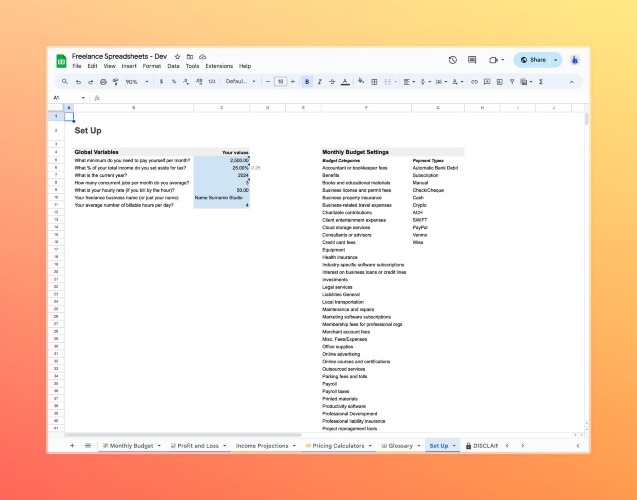
Task: Open the Extensions menu
Action: point(219,66)
